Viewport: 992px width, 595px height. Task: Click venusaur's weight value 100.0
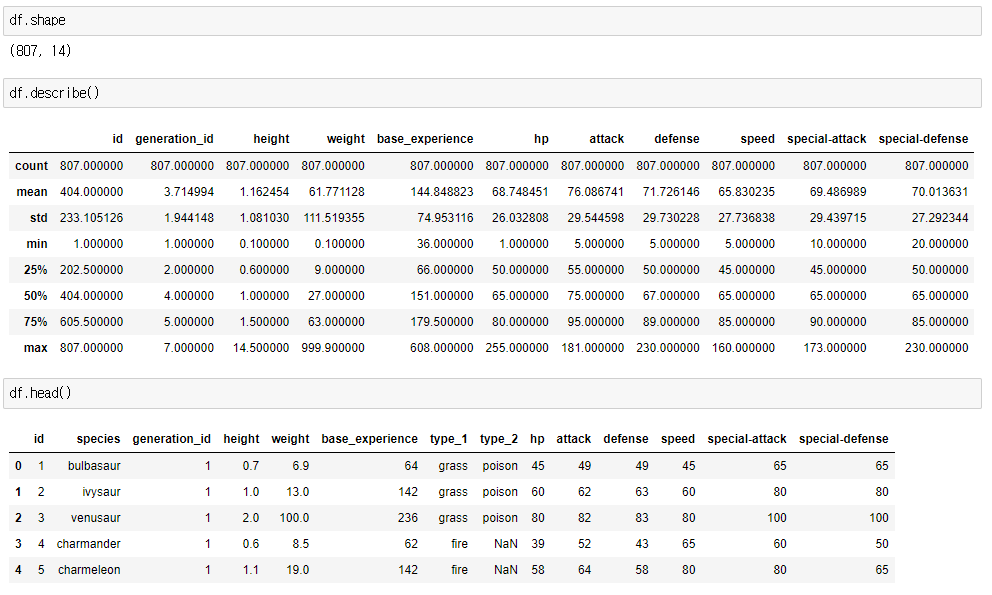tap(294, 518)
